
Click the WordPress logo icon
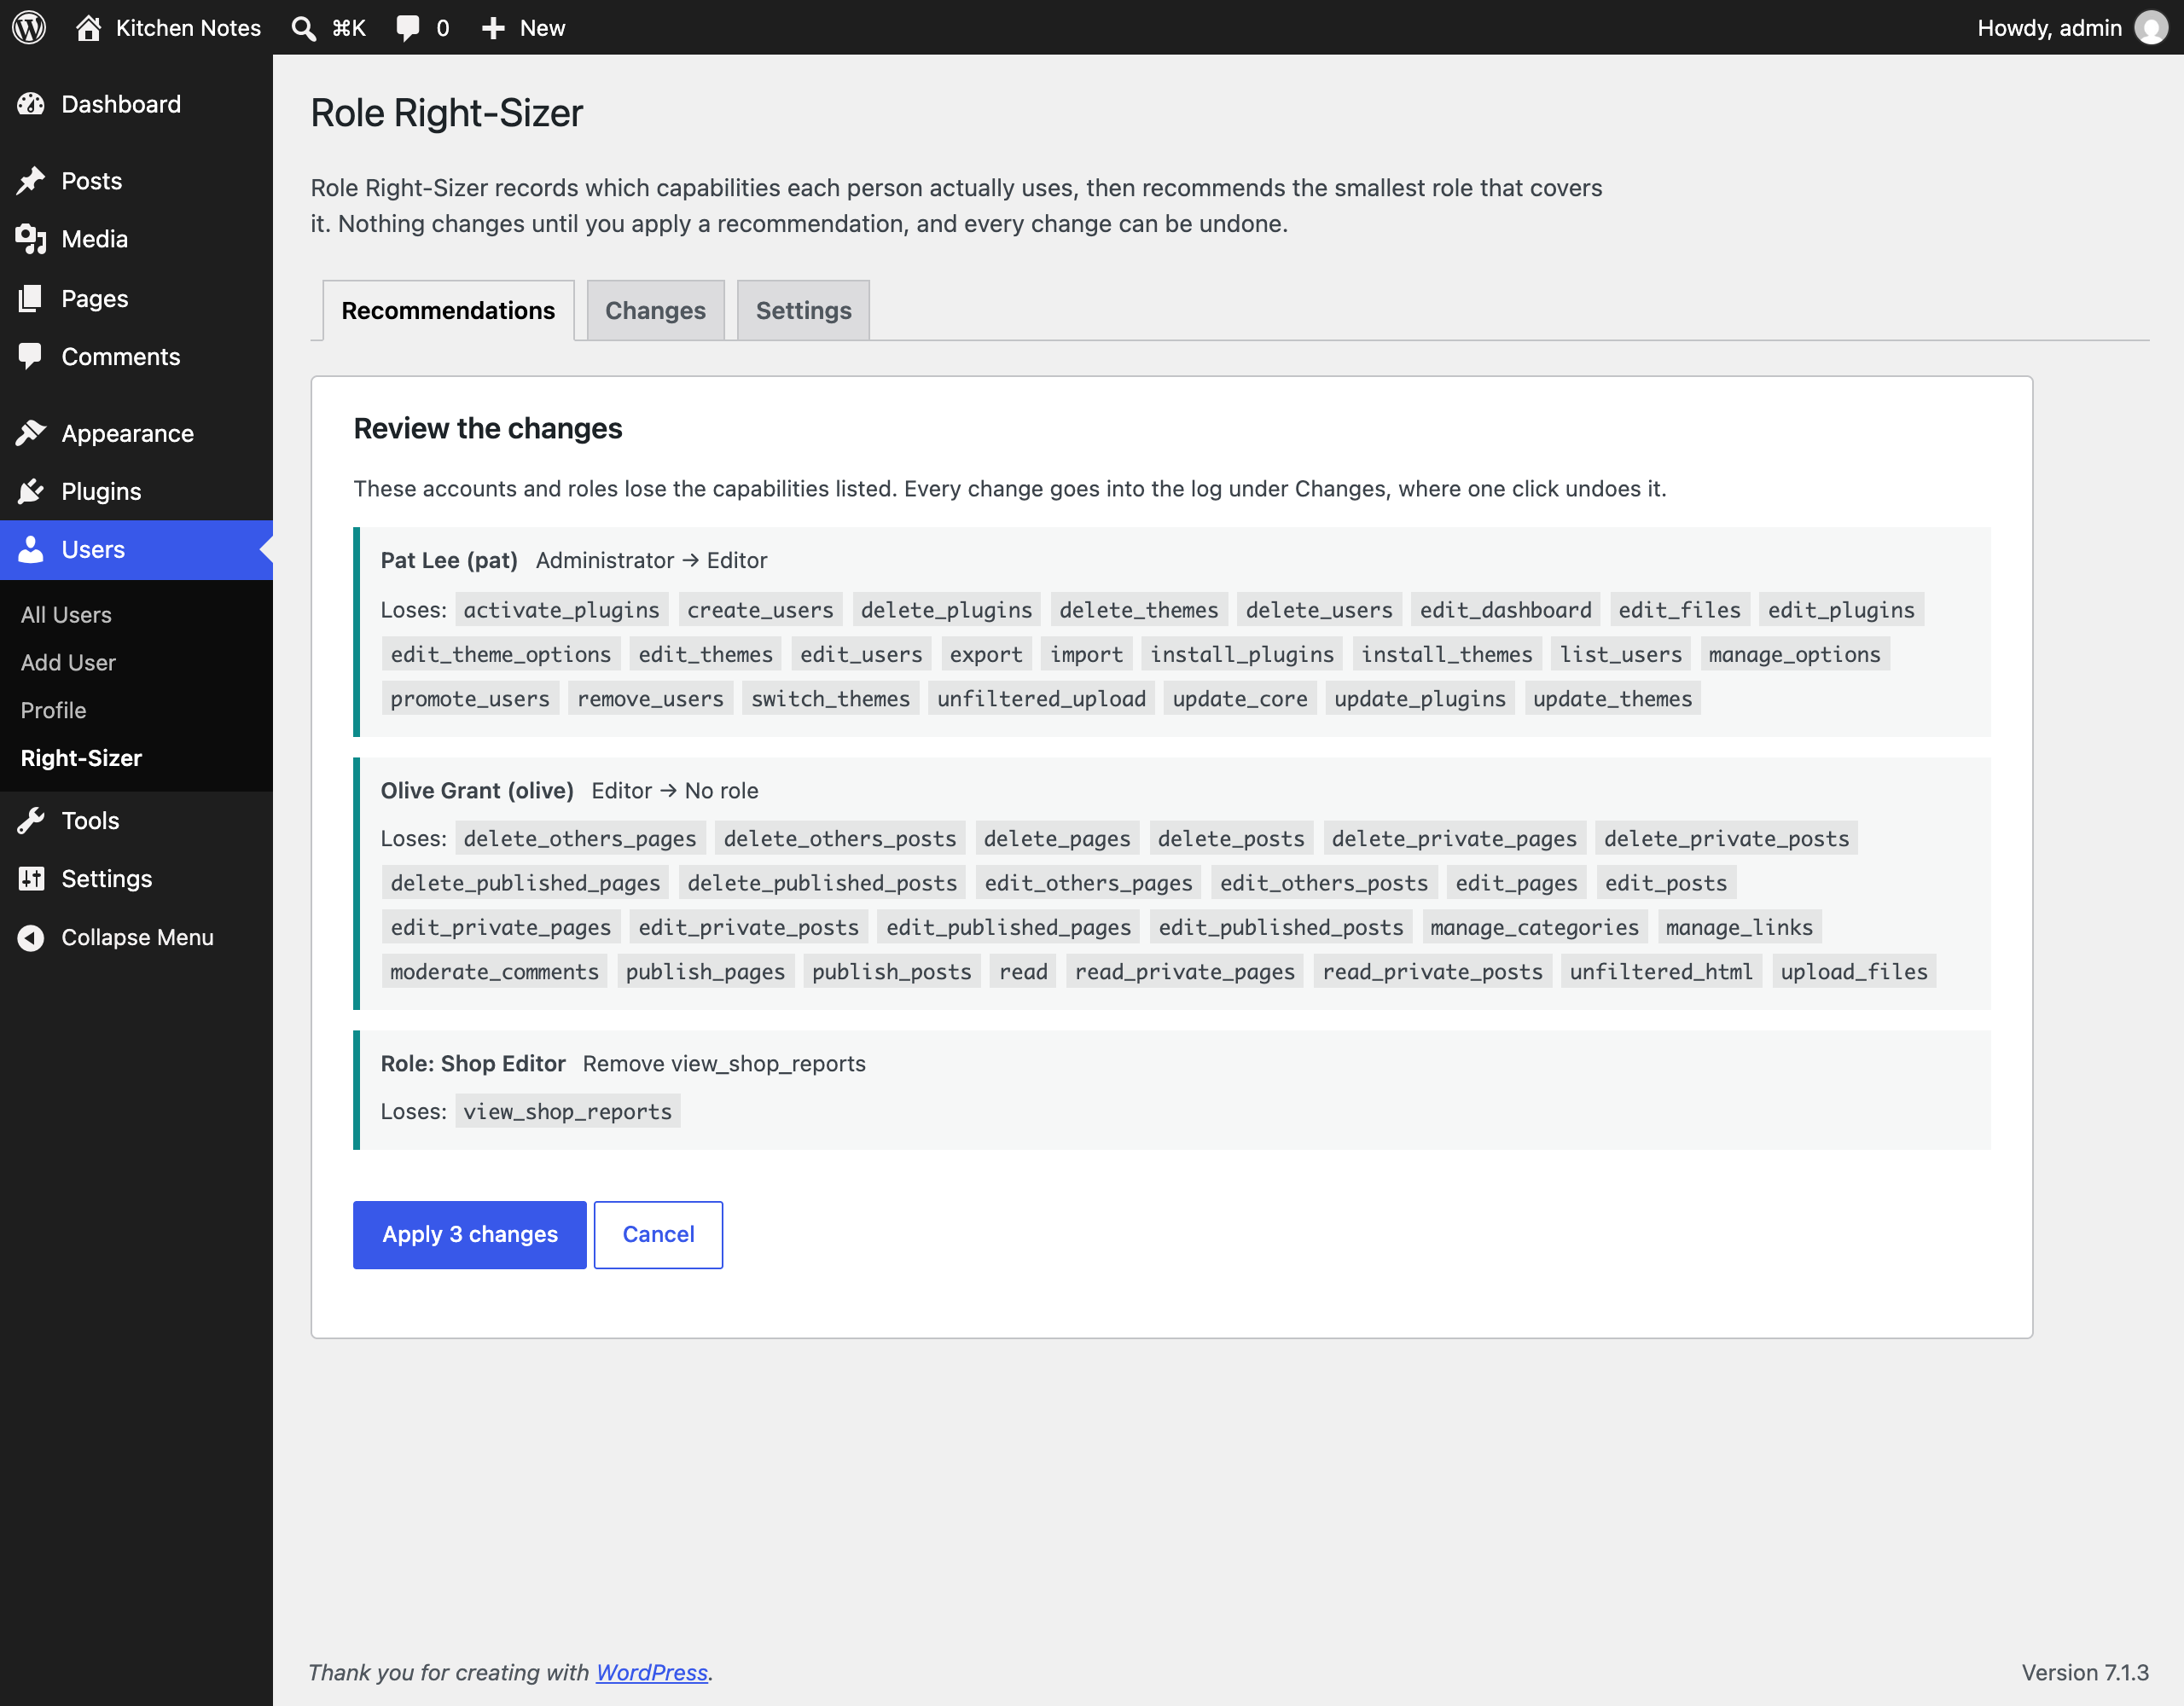(29, 27)
